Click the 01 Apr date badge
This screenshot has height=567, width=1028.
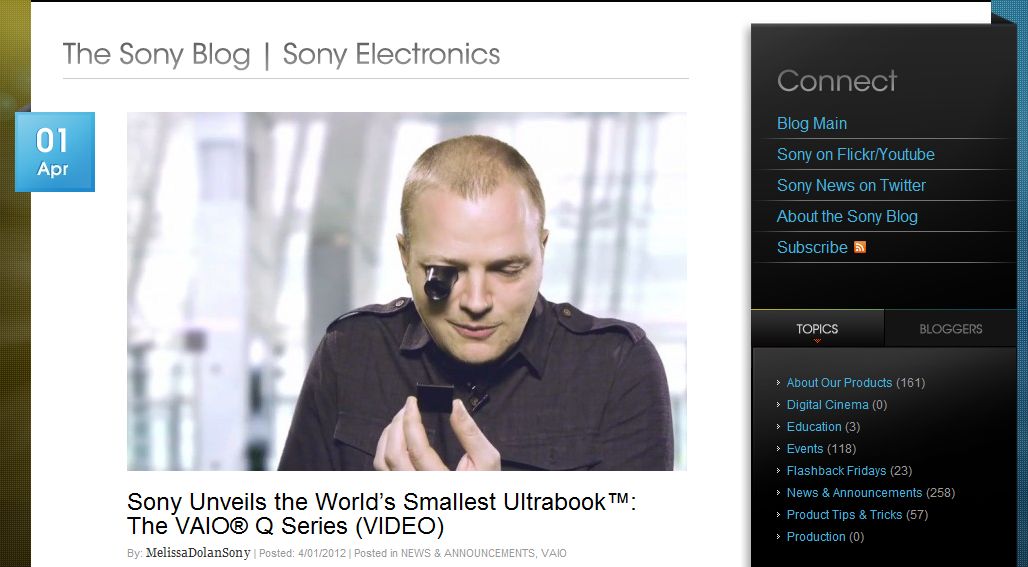(55, 152)
